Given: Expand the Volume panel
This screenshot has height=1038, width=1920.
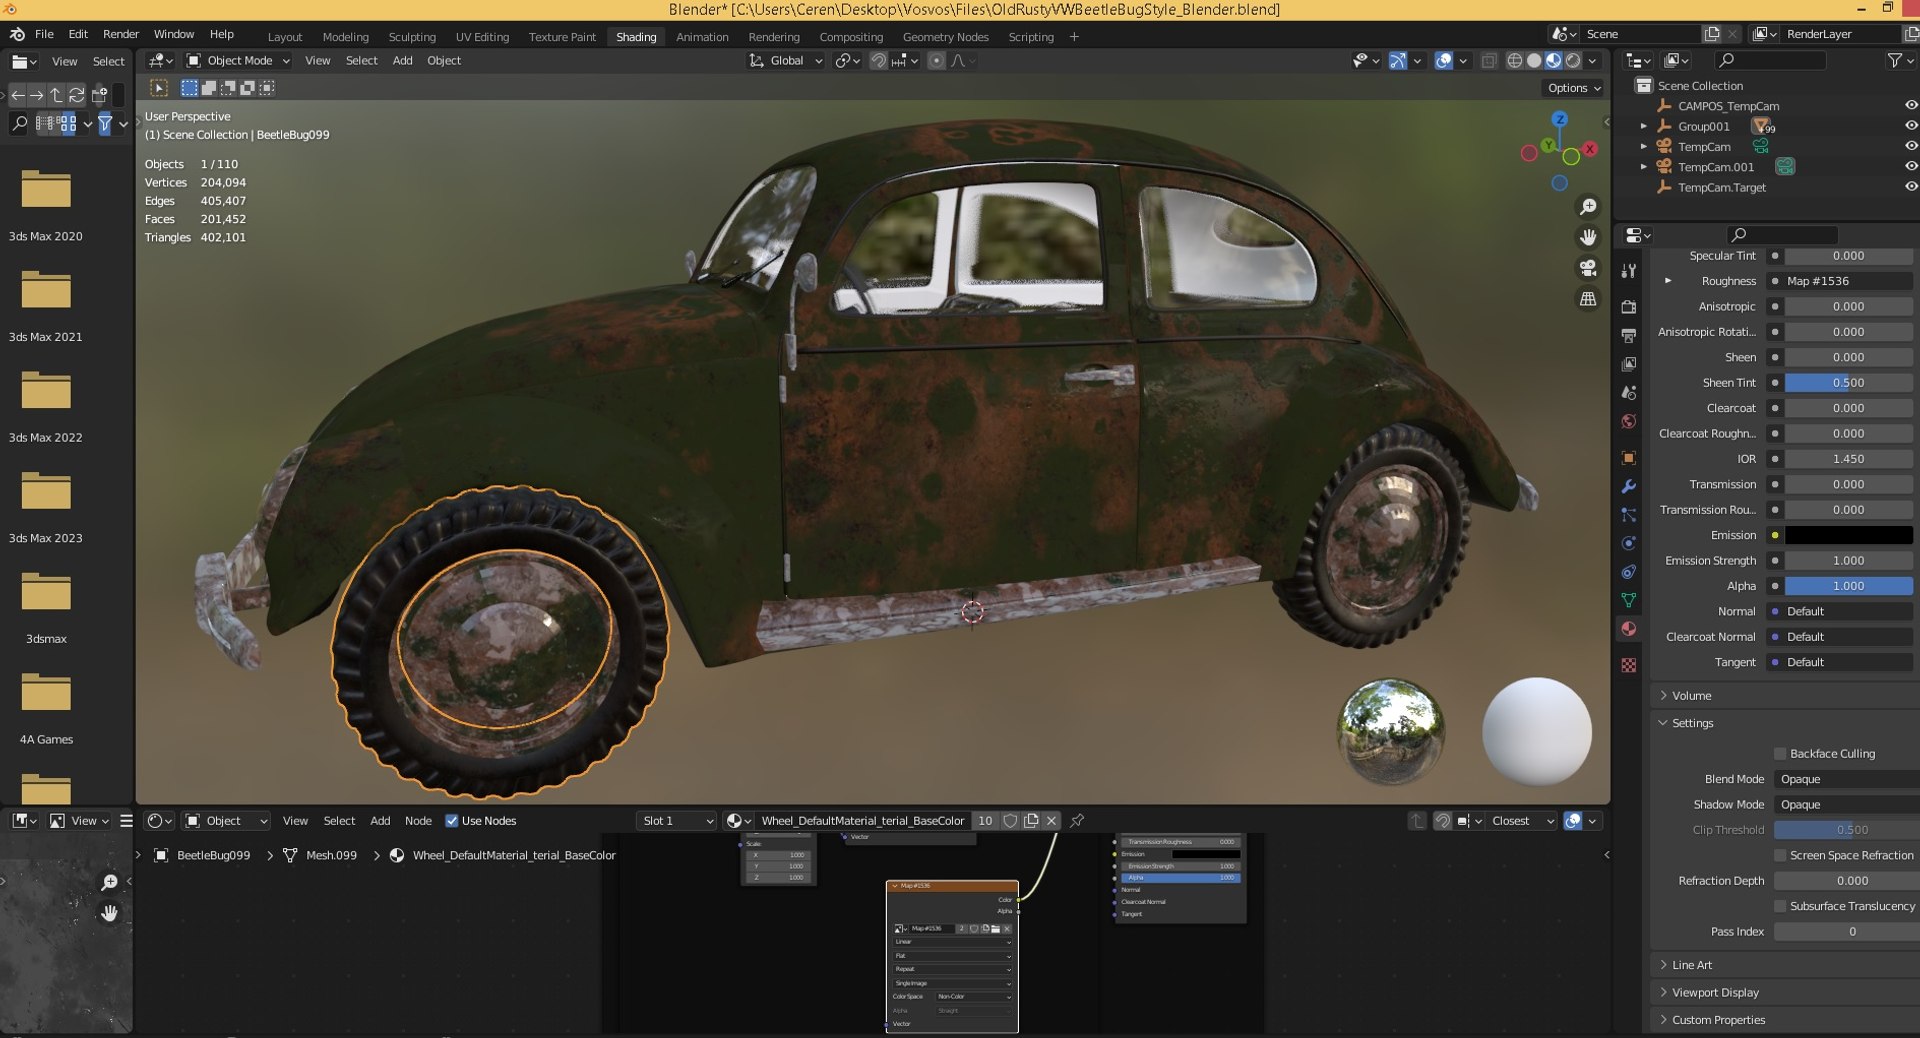Looking at the screenshot, I should (x=1691, y=696).
